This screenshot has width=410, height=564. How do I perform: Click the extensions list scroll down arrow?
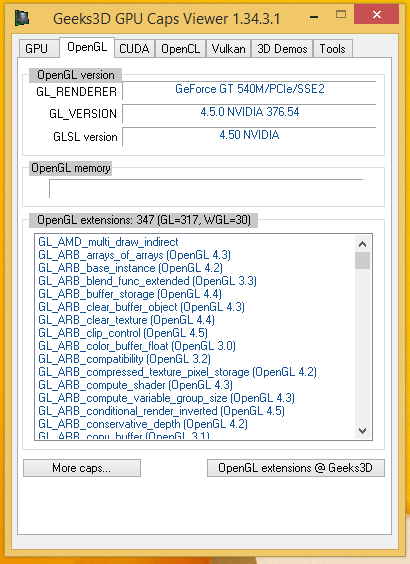[362, 431]
